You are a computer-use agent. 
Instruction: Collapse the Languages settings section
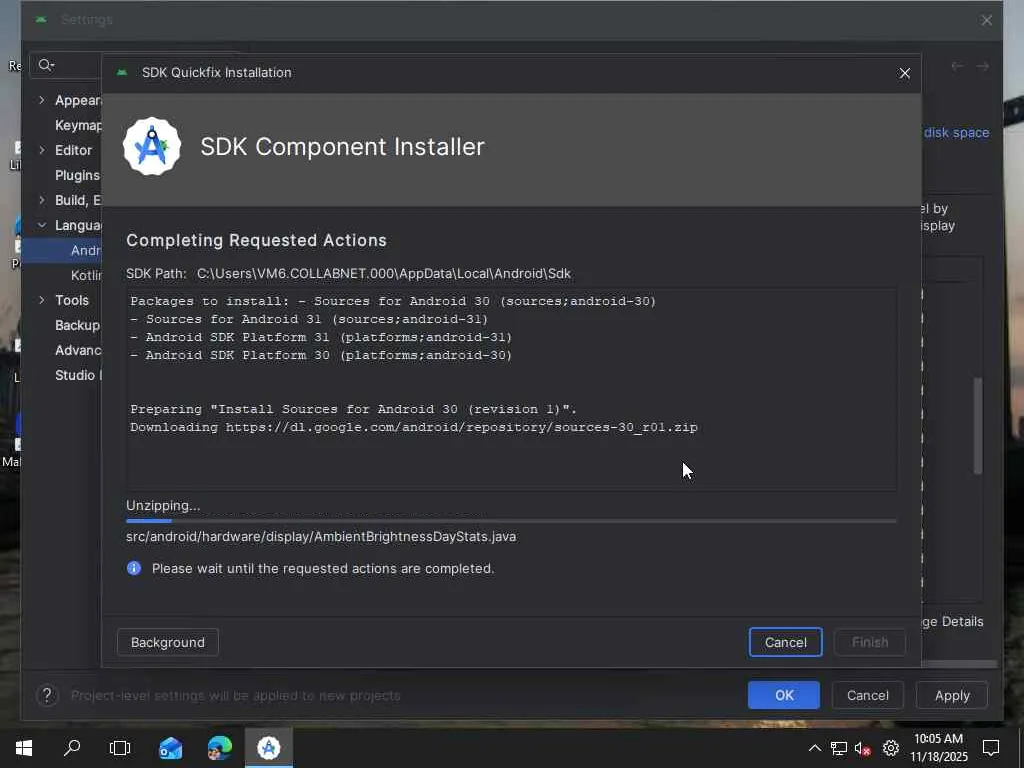tap(42, 225)
